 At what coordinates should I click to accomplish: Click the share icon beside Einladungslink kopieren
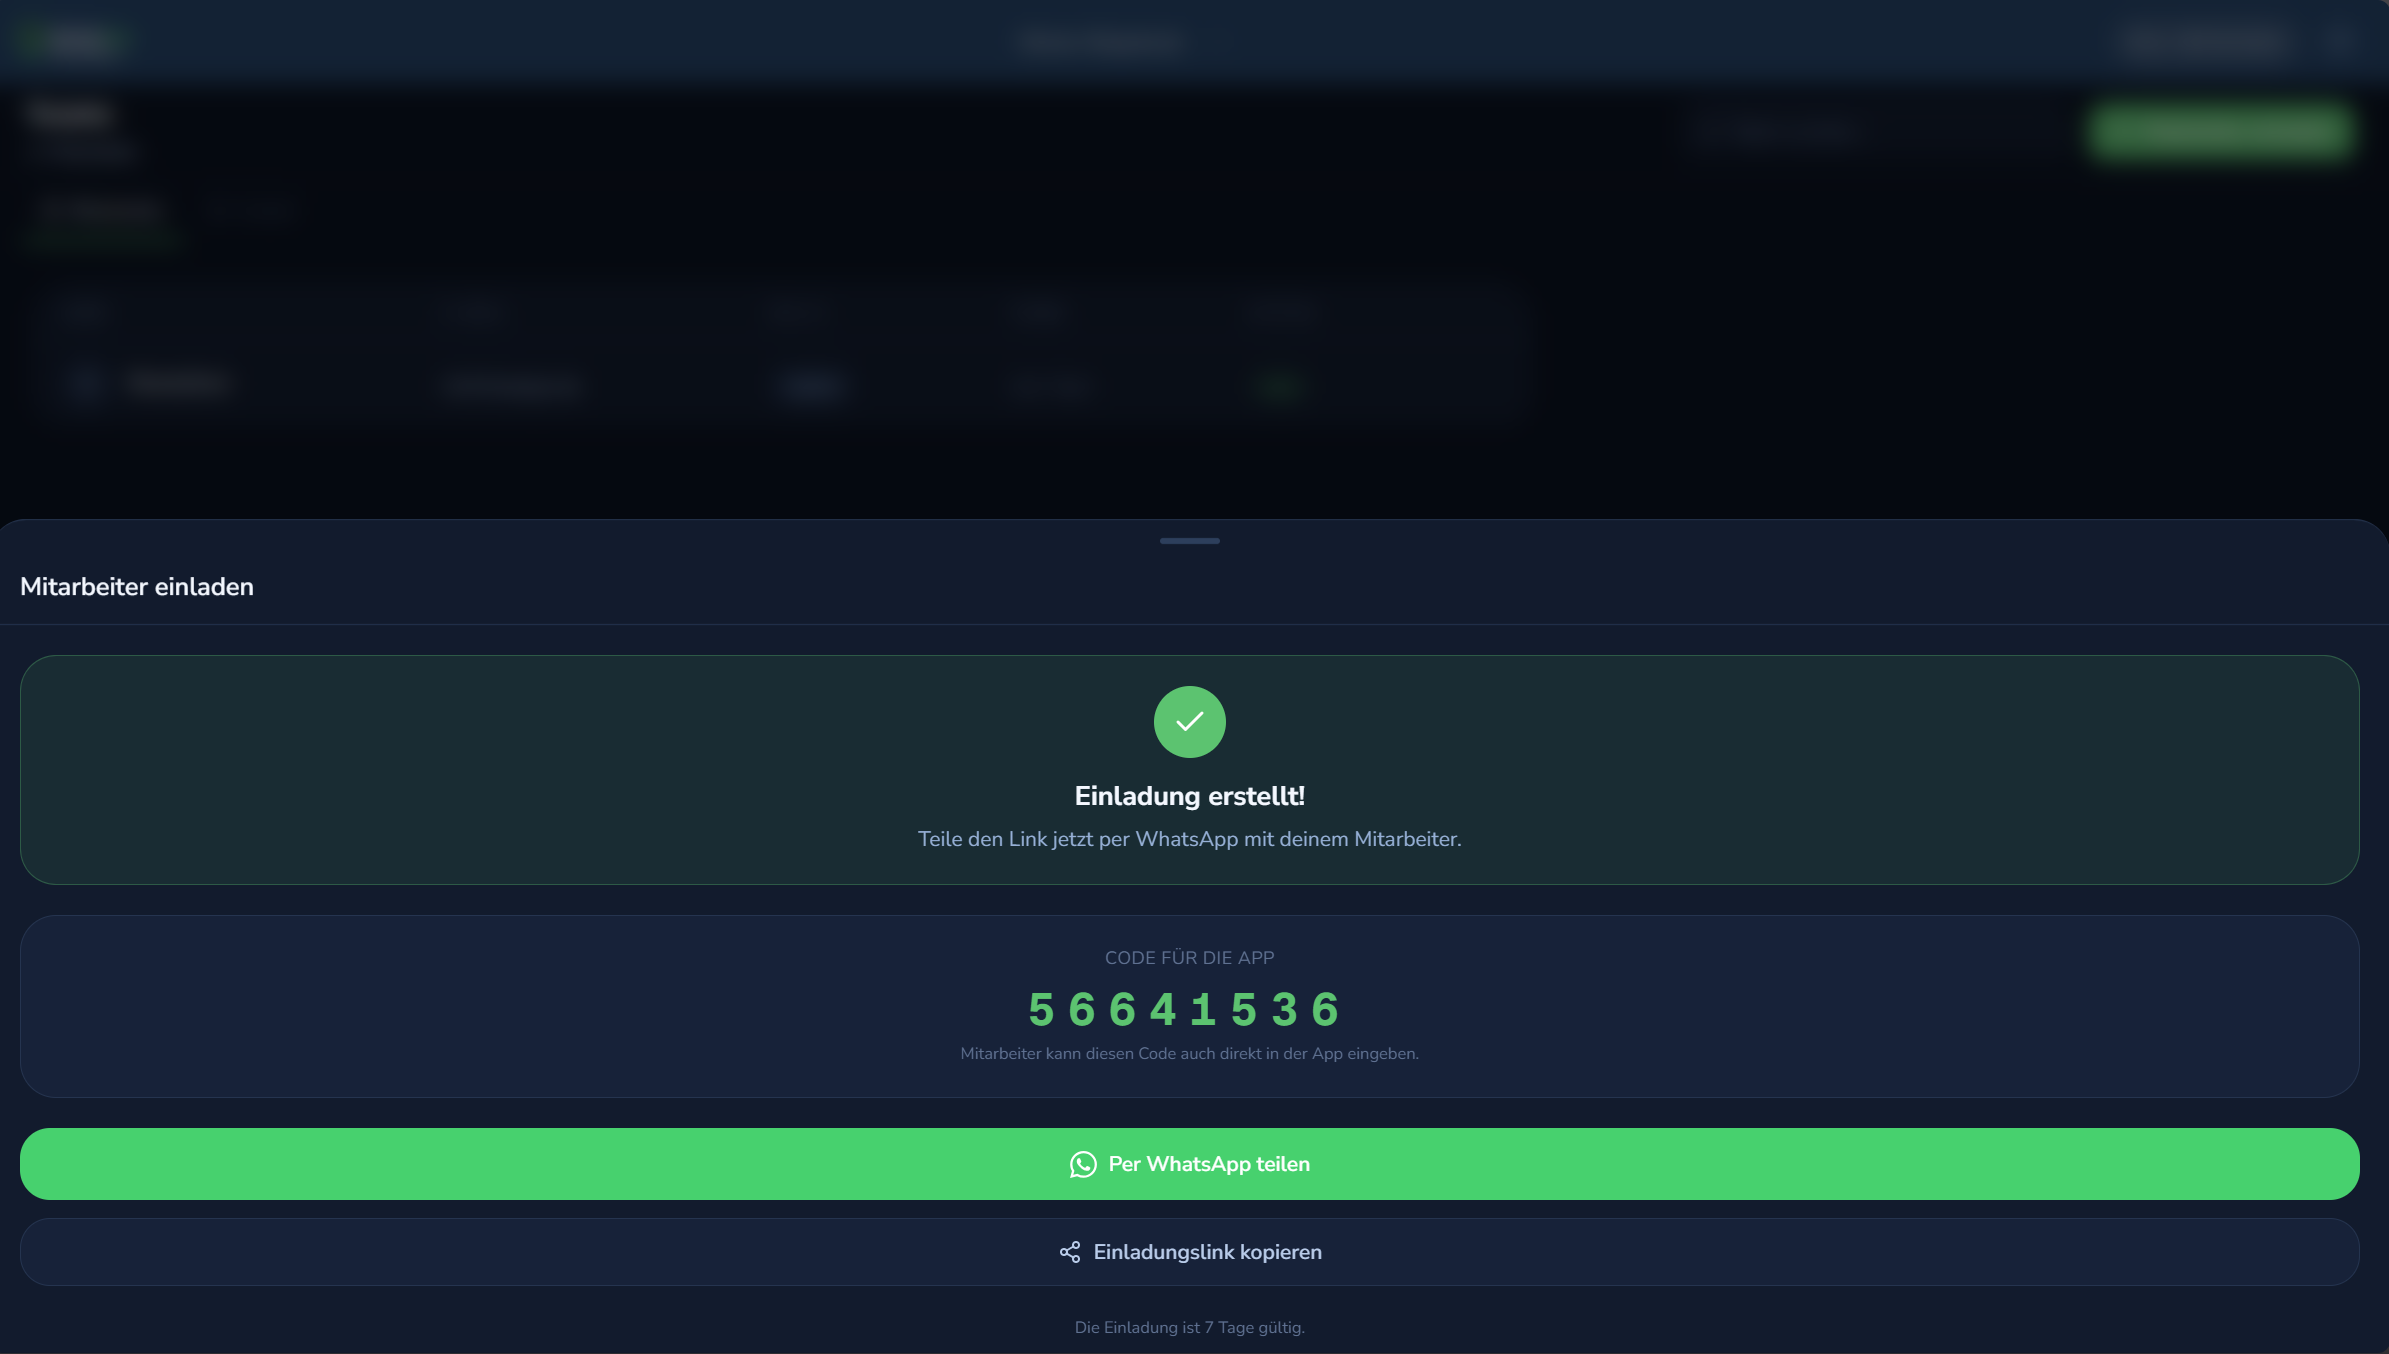(1070, 1252)
